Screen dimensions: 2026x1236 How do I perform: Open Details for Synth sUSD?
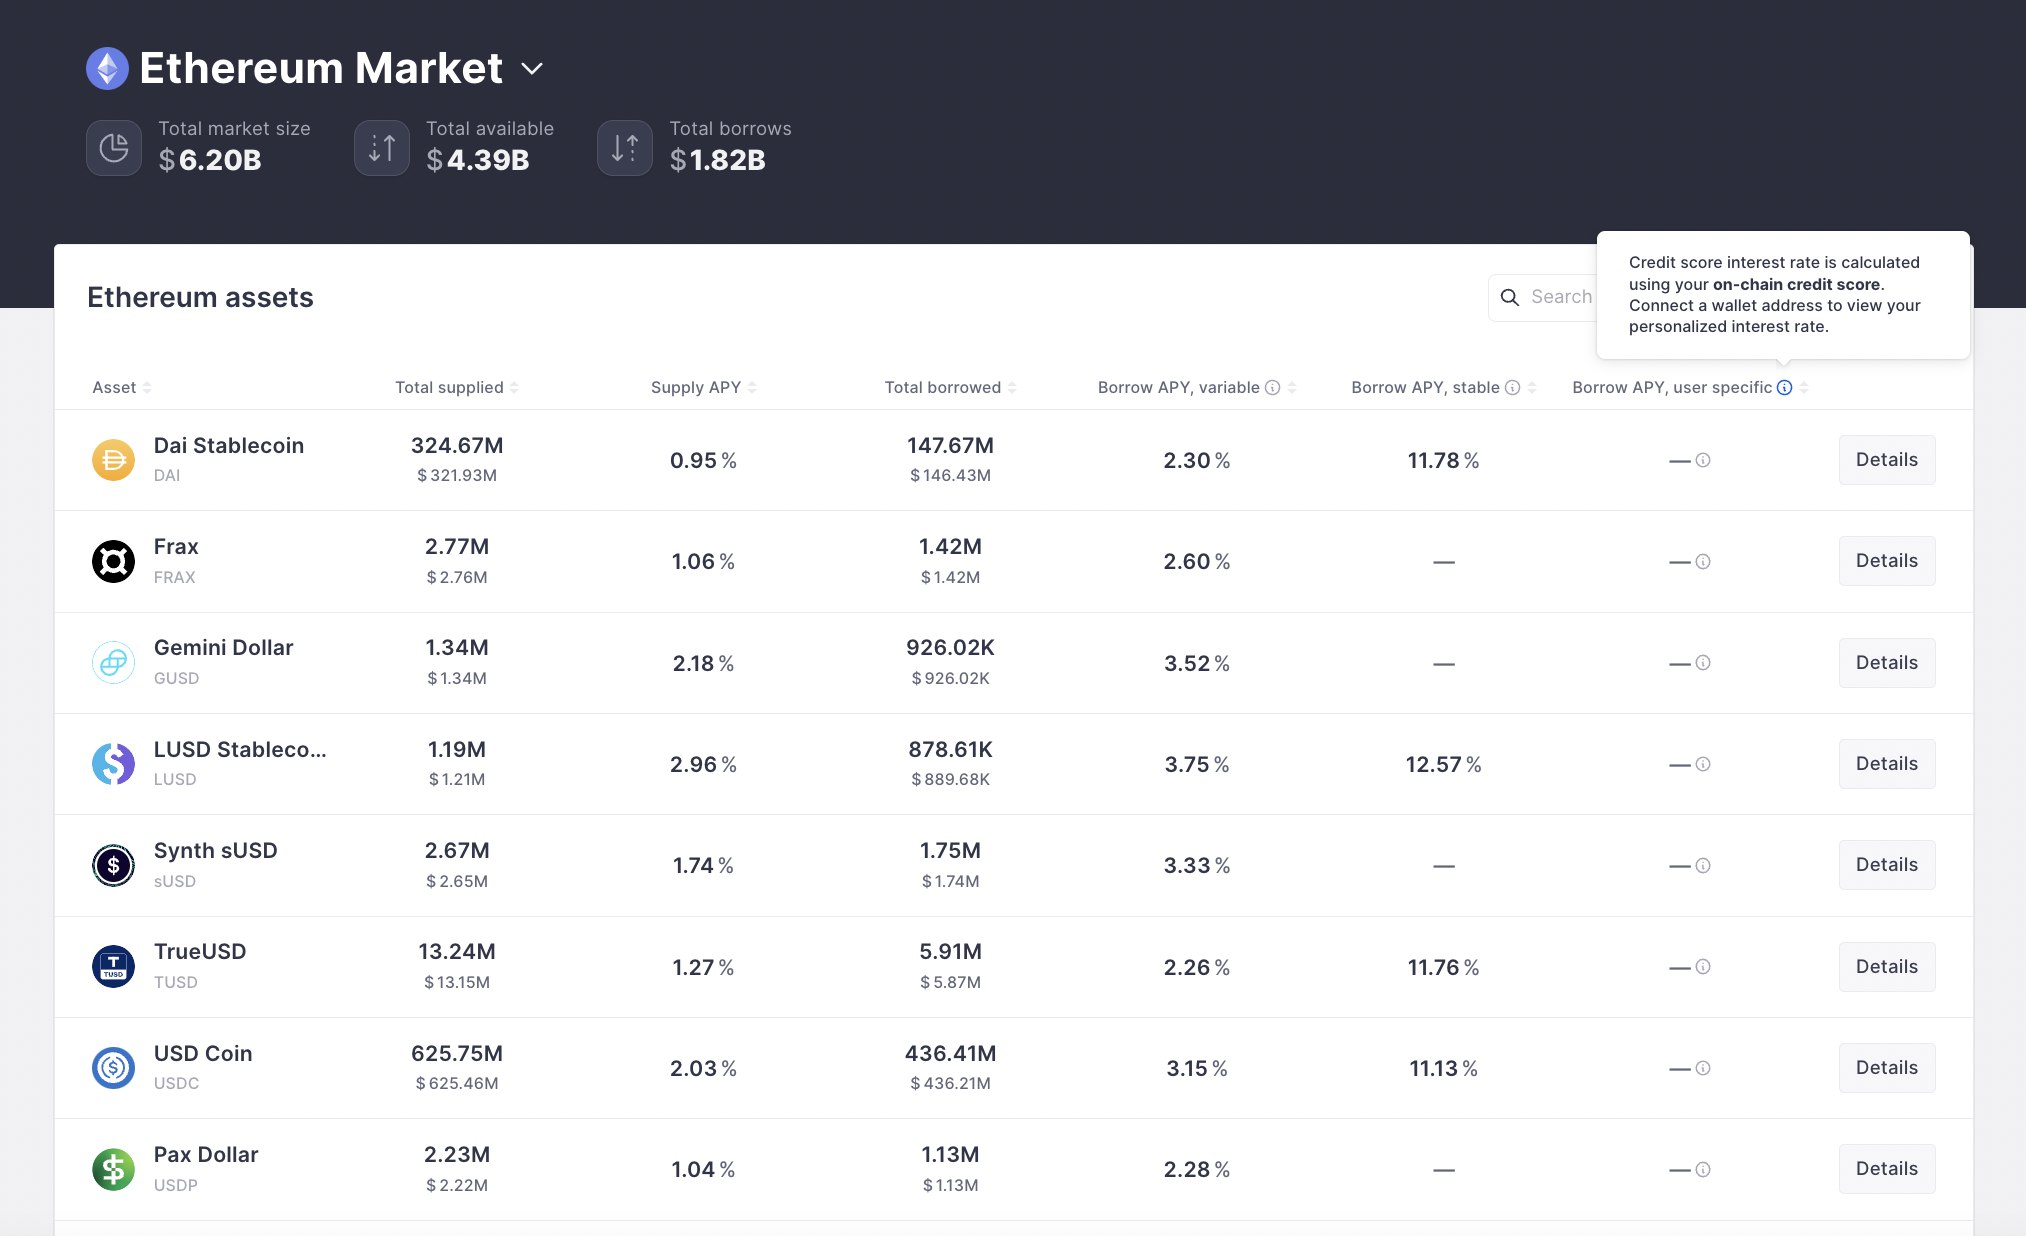pos(1886,865)
